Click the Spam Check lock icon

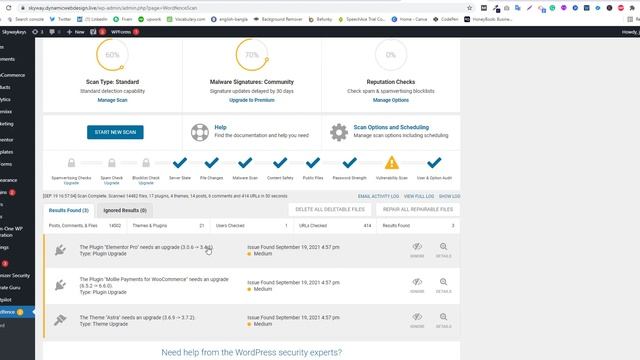[112, 163]
